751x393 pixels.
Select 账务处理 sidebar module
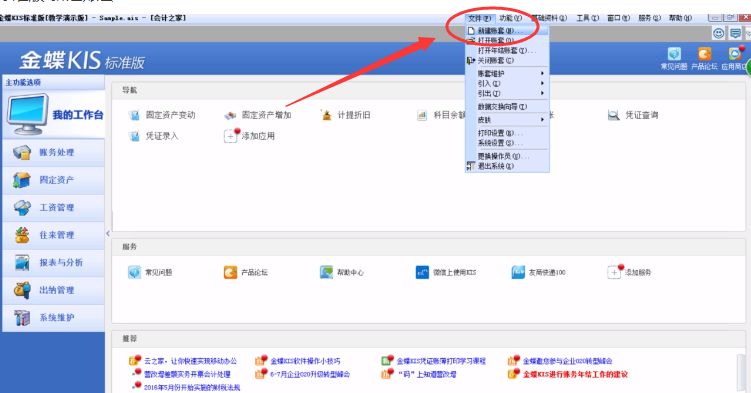tap(54, 153)
